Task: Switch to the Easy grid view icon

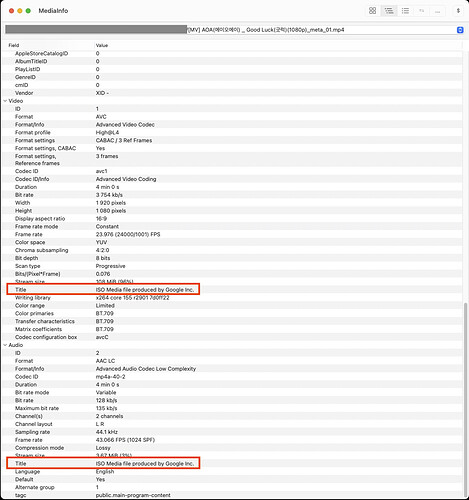Action: (x=372, y=11)
